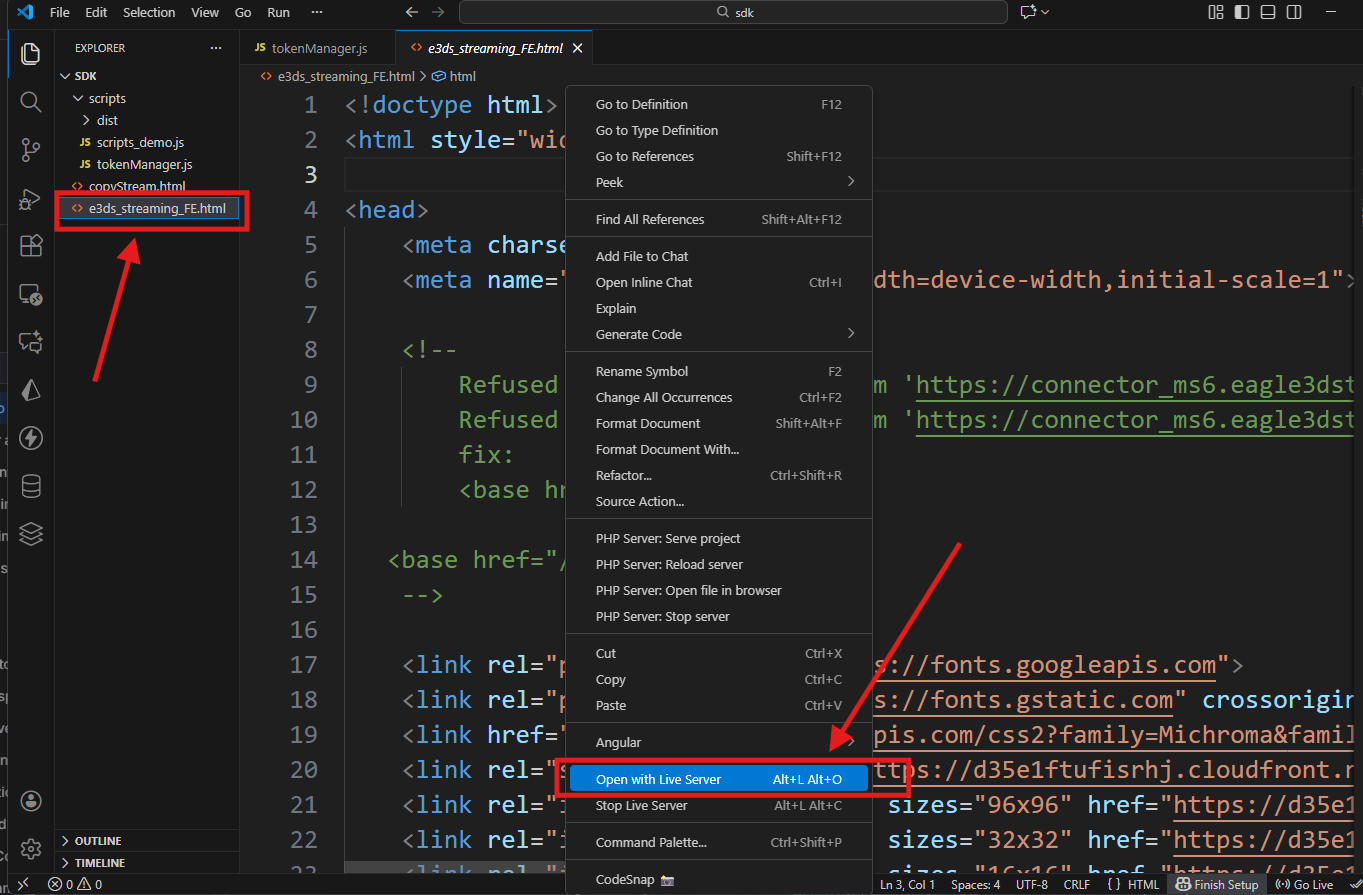Click Finish Setup in status bar
Screen dimensions: 1363x895
click(1217, 885)
